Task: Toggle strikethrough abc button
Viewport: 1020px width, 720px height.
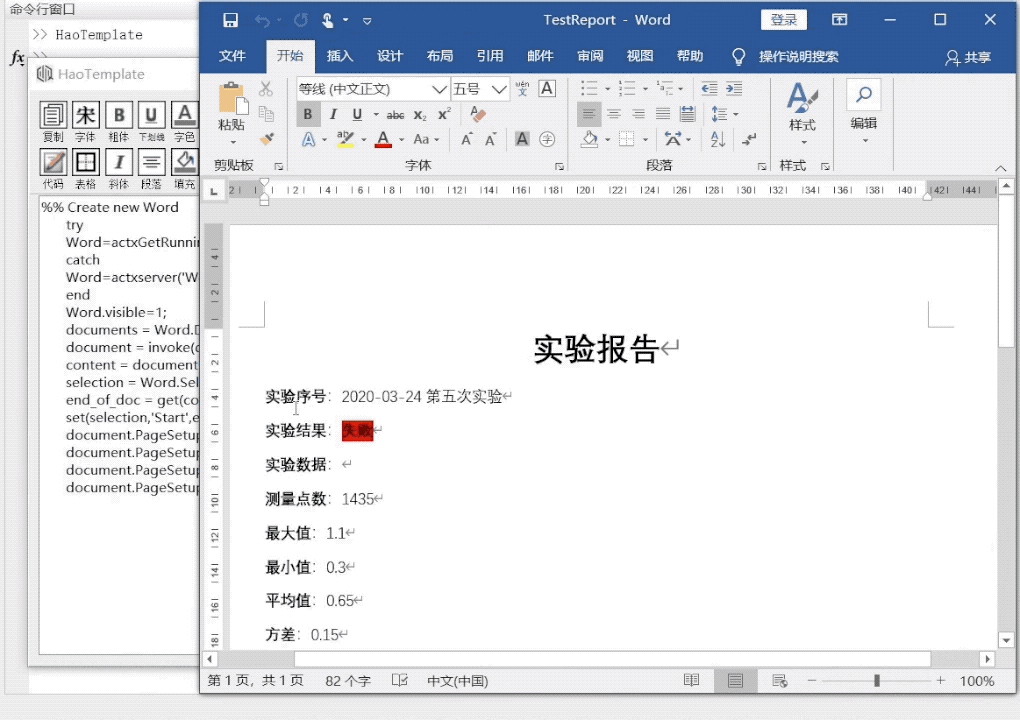Action: pyautogui.click(x=395, y=115)
